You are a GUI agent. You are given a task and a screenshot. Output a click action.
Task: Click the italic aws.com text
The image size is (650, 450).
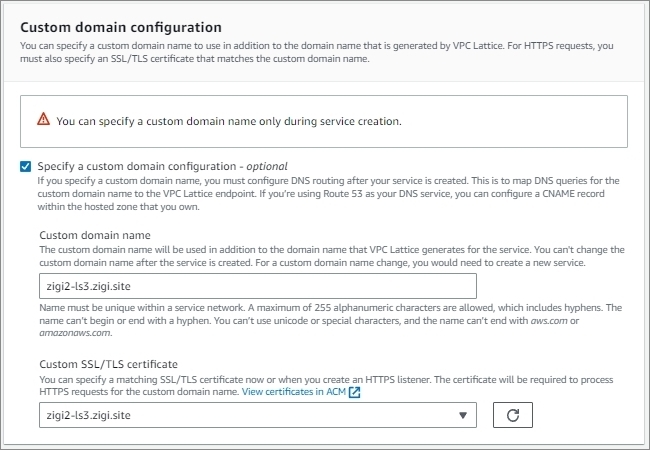[x=549, y=320]
